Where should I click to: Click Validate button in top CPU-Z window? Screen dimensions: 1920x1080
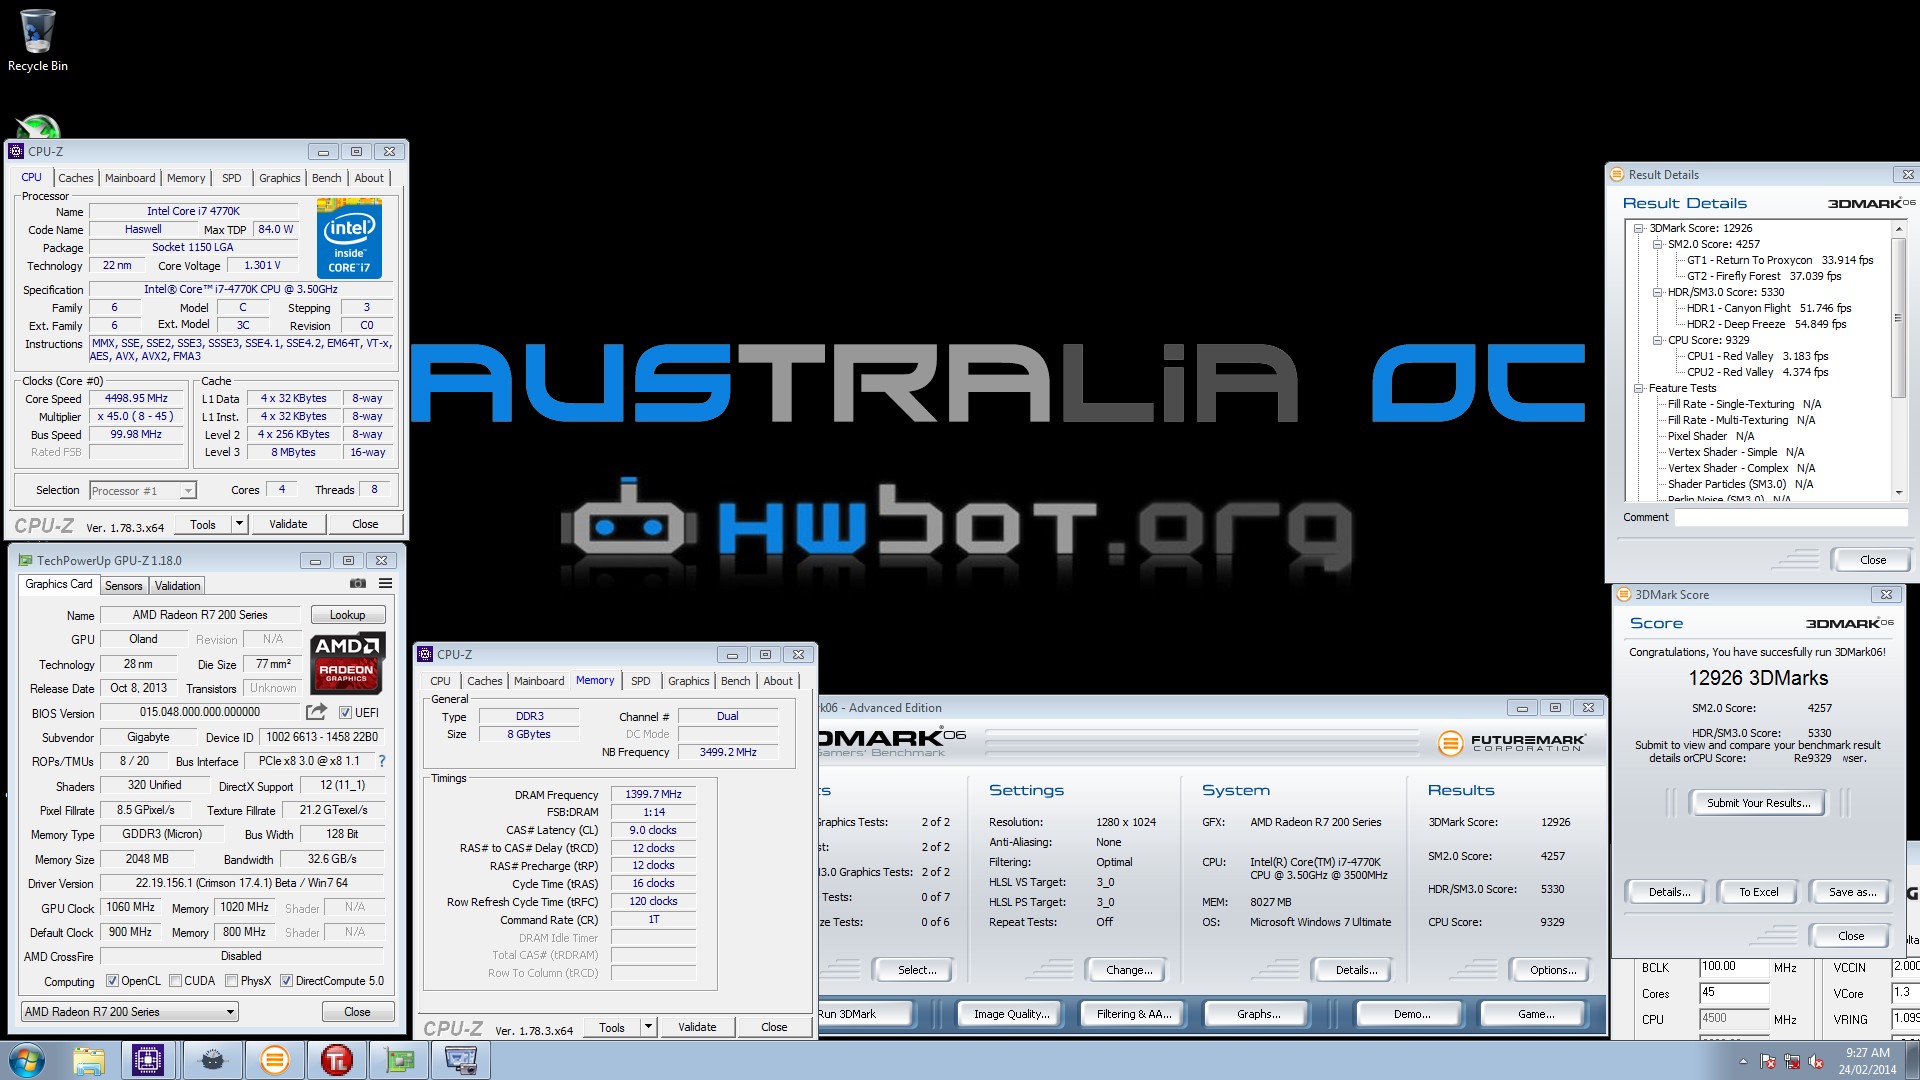tap(288, 524)
